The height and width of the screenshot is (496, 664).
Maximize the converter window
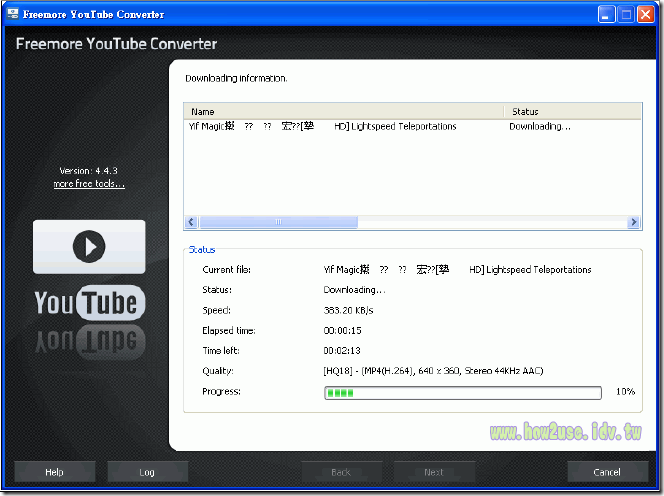[x=626, y=15]
